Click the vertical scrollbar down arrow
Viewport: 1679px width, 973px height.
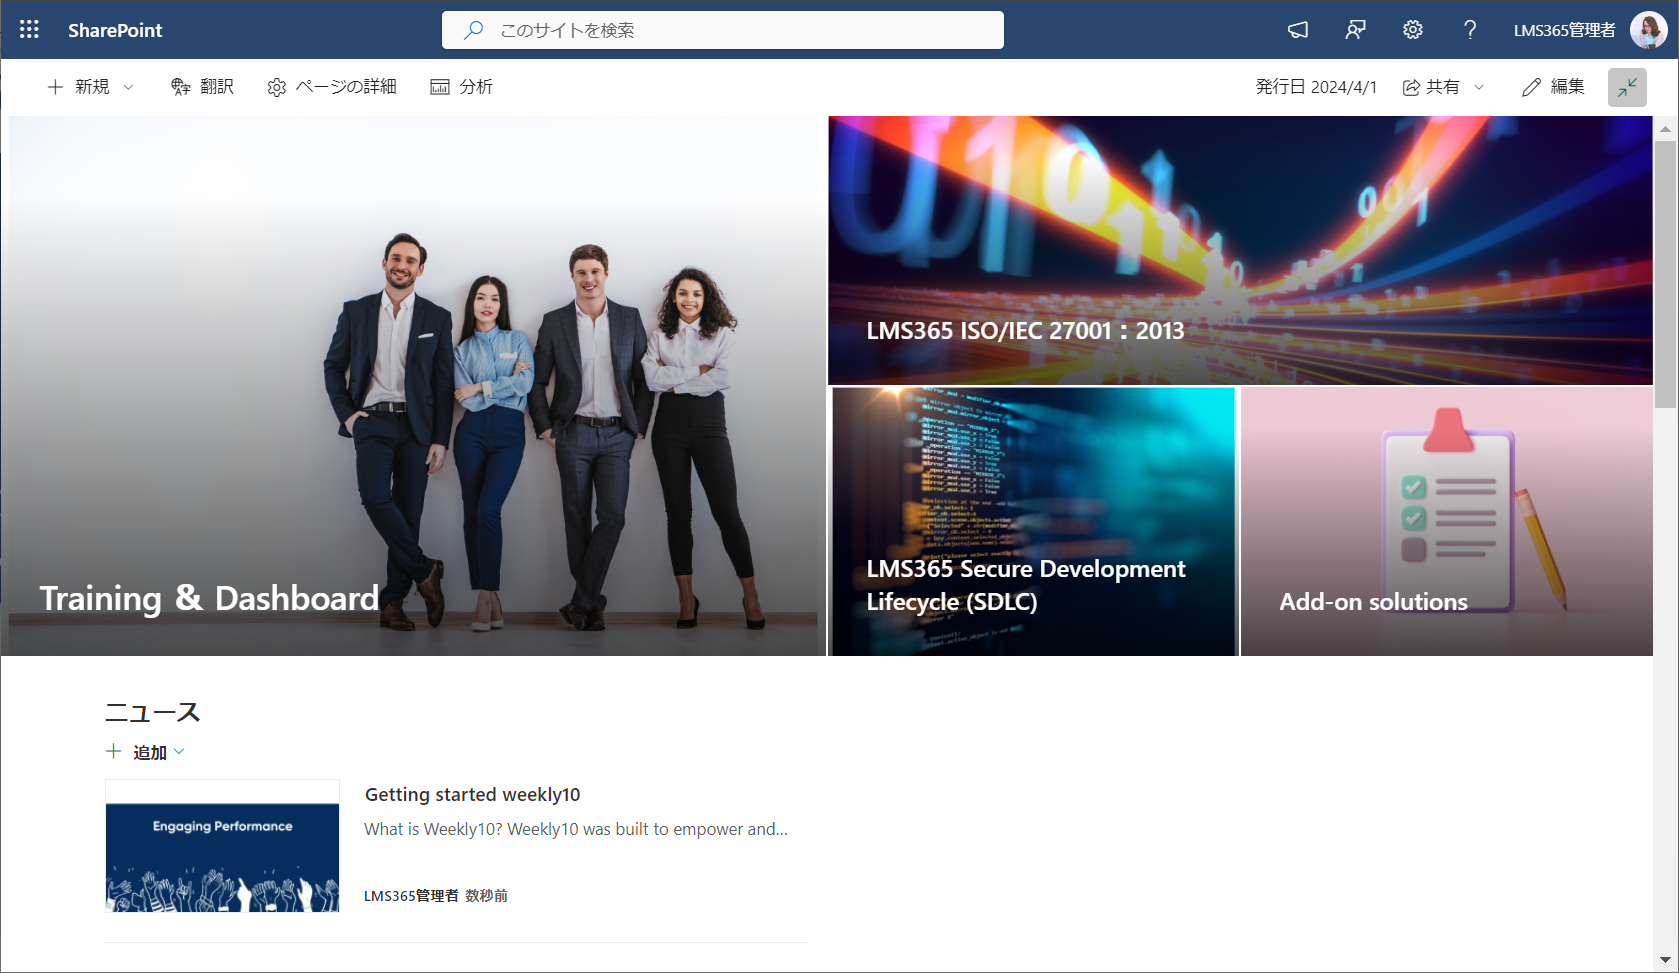[1665, 961]
